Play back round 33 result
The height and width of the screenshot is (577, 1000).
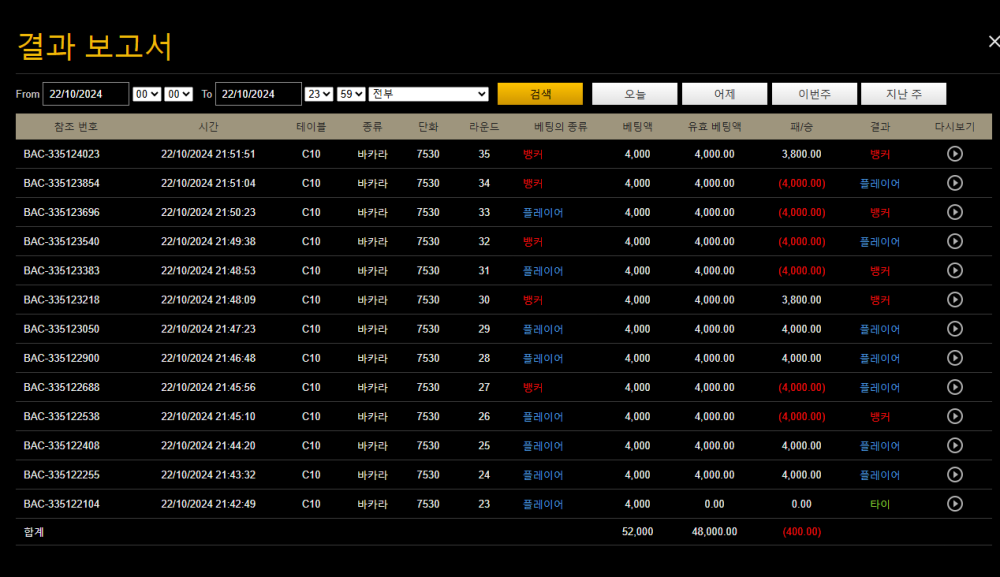954,212
